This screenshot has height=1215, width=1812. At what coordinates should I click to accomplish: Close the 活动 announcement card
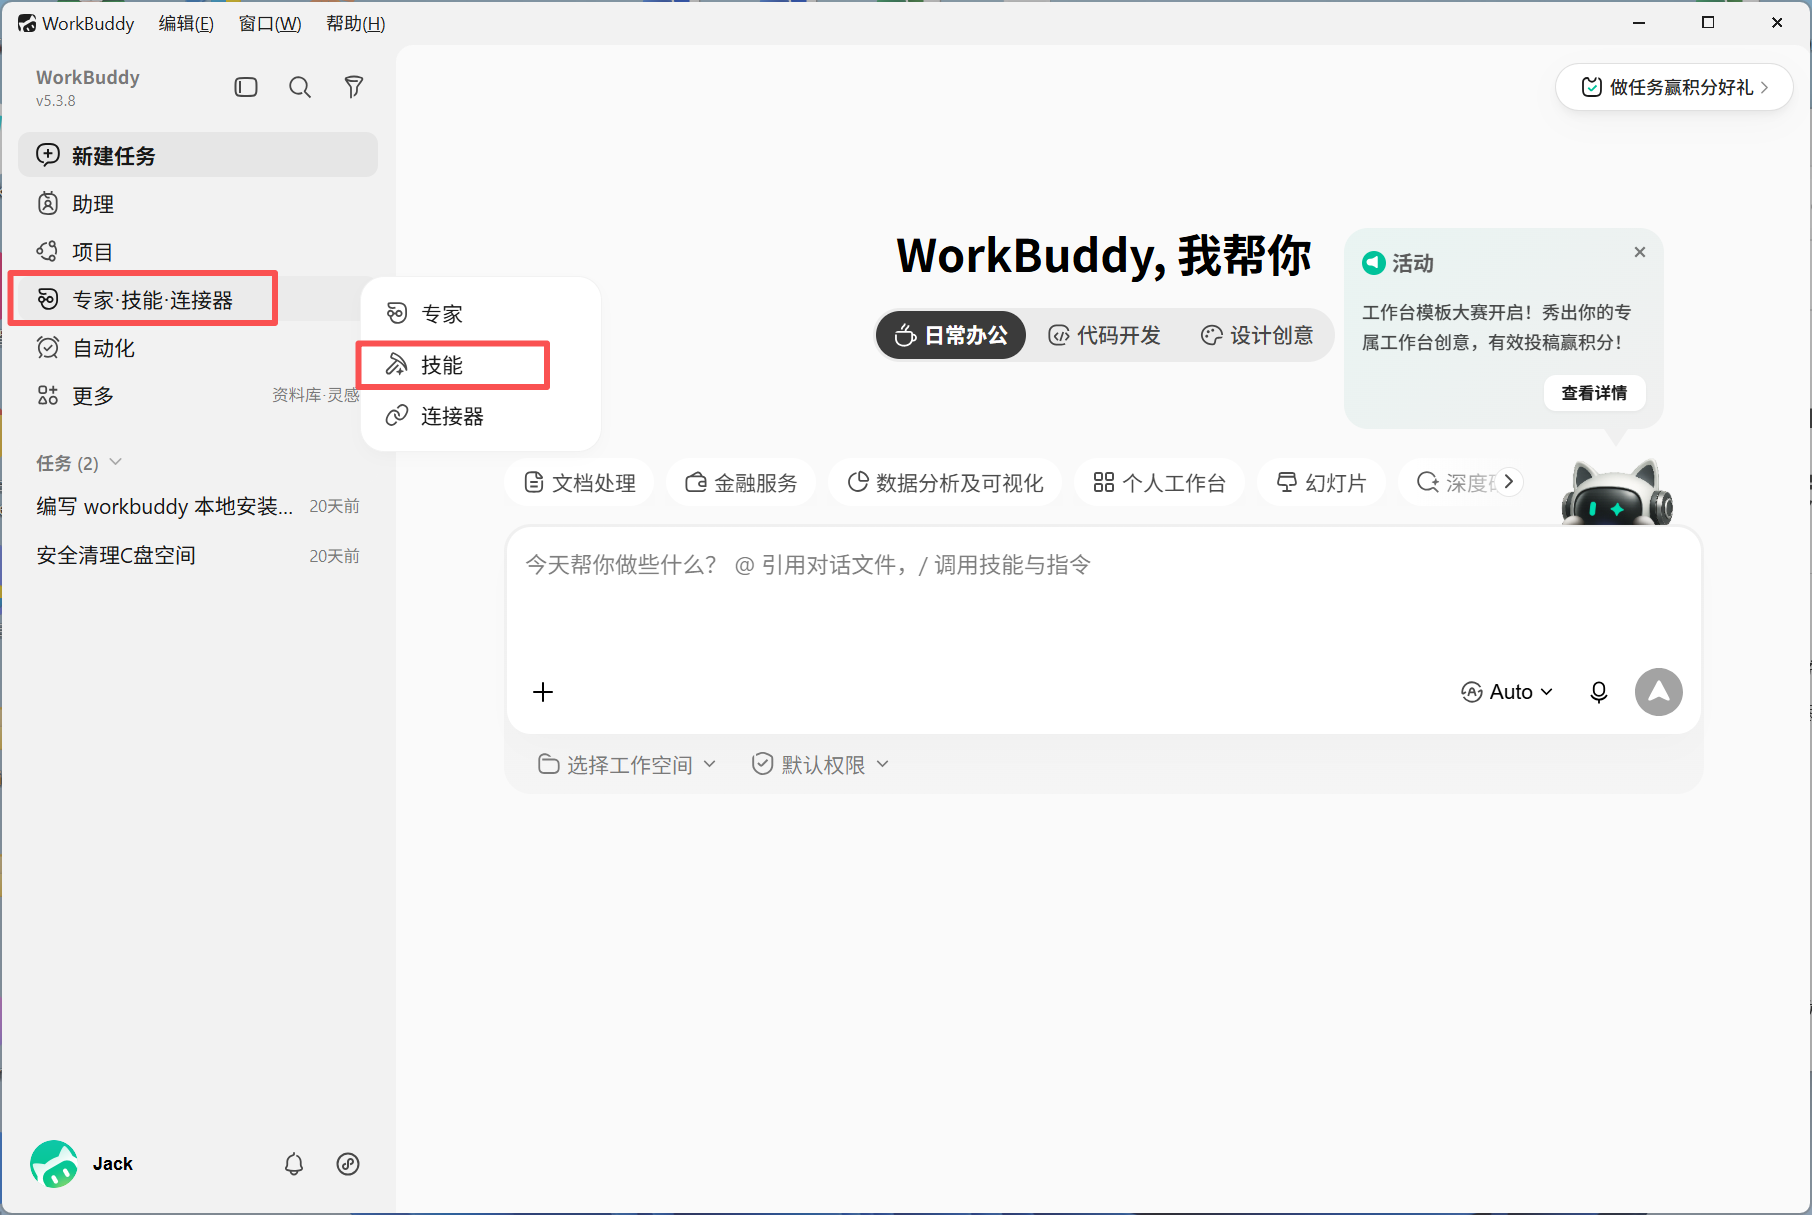click(1640, 252)
